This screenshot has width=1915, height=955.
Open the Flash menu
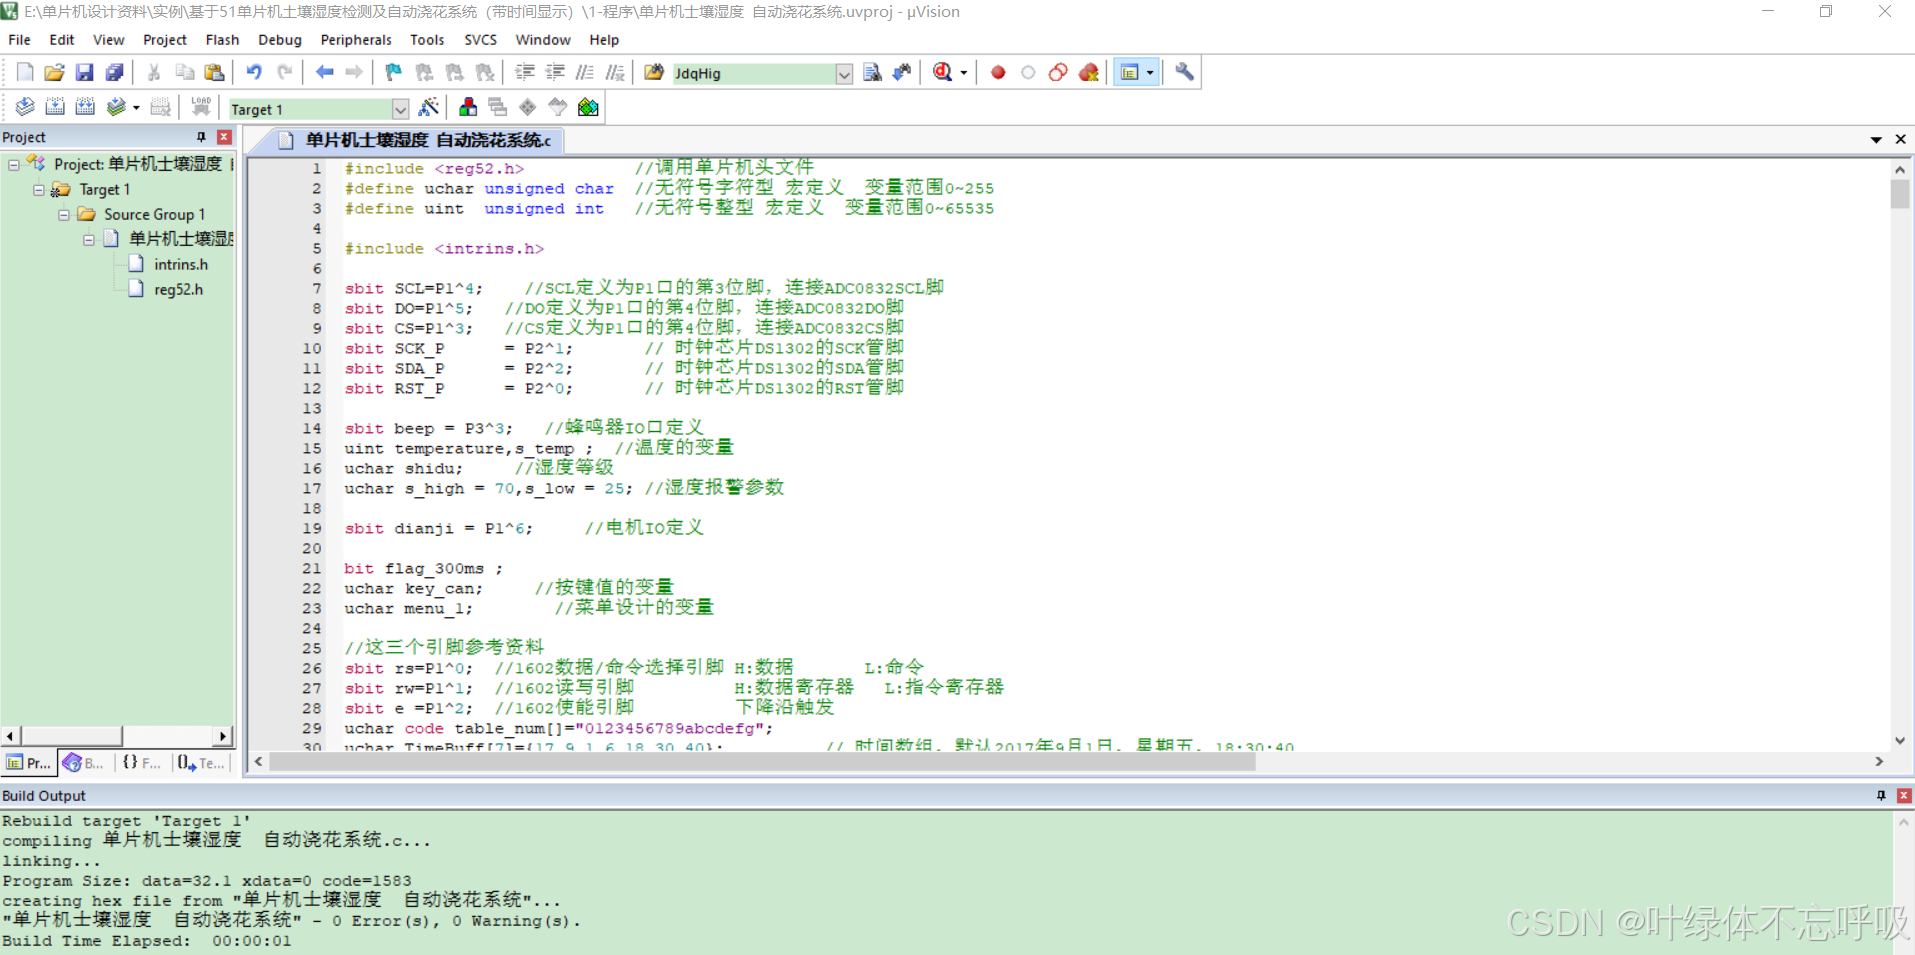tap(222, 40)
